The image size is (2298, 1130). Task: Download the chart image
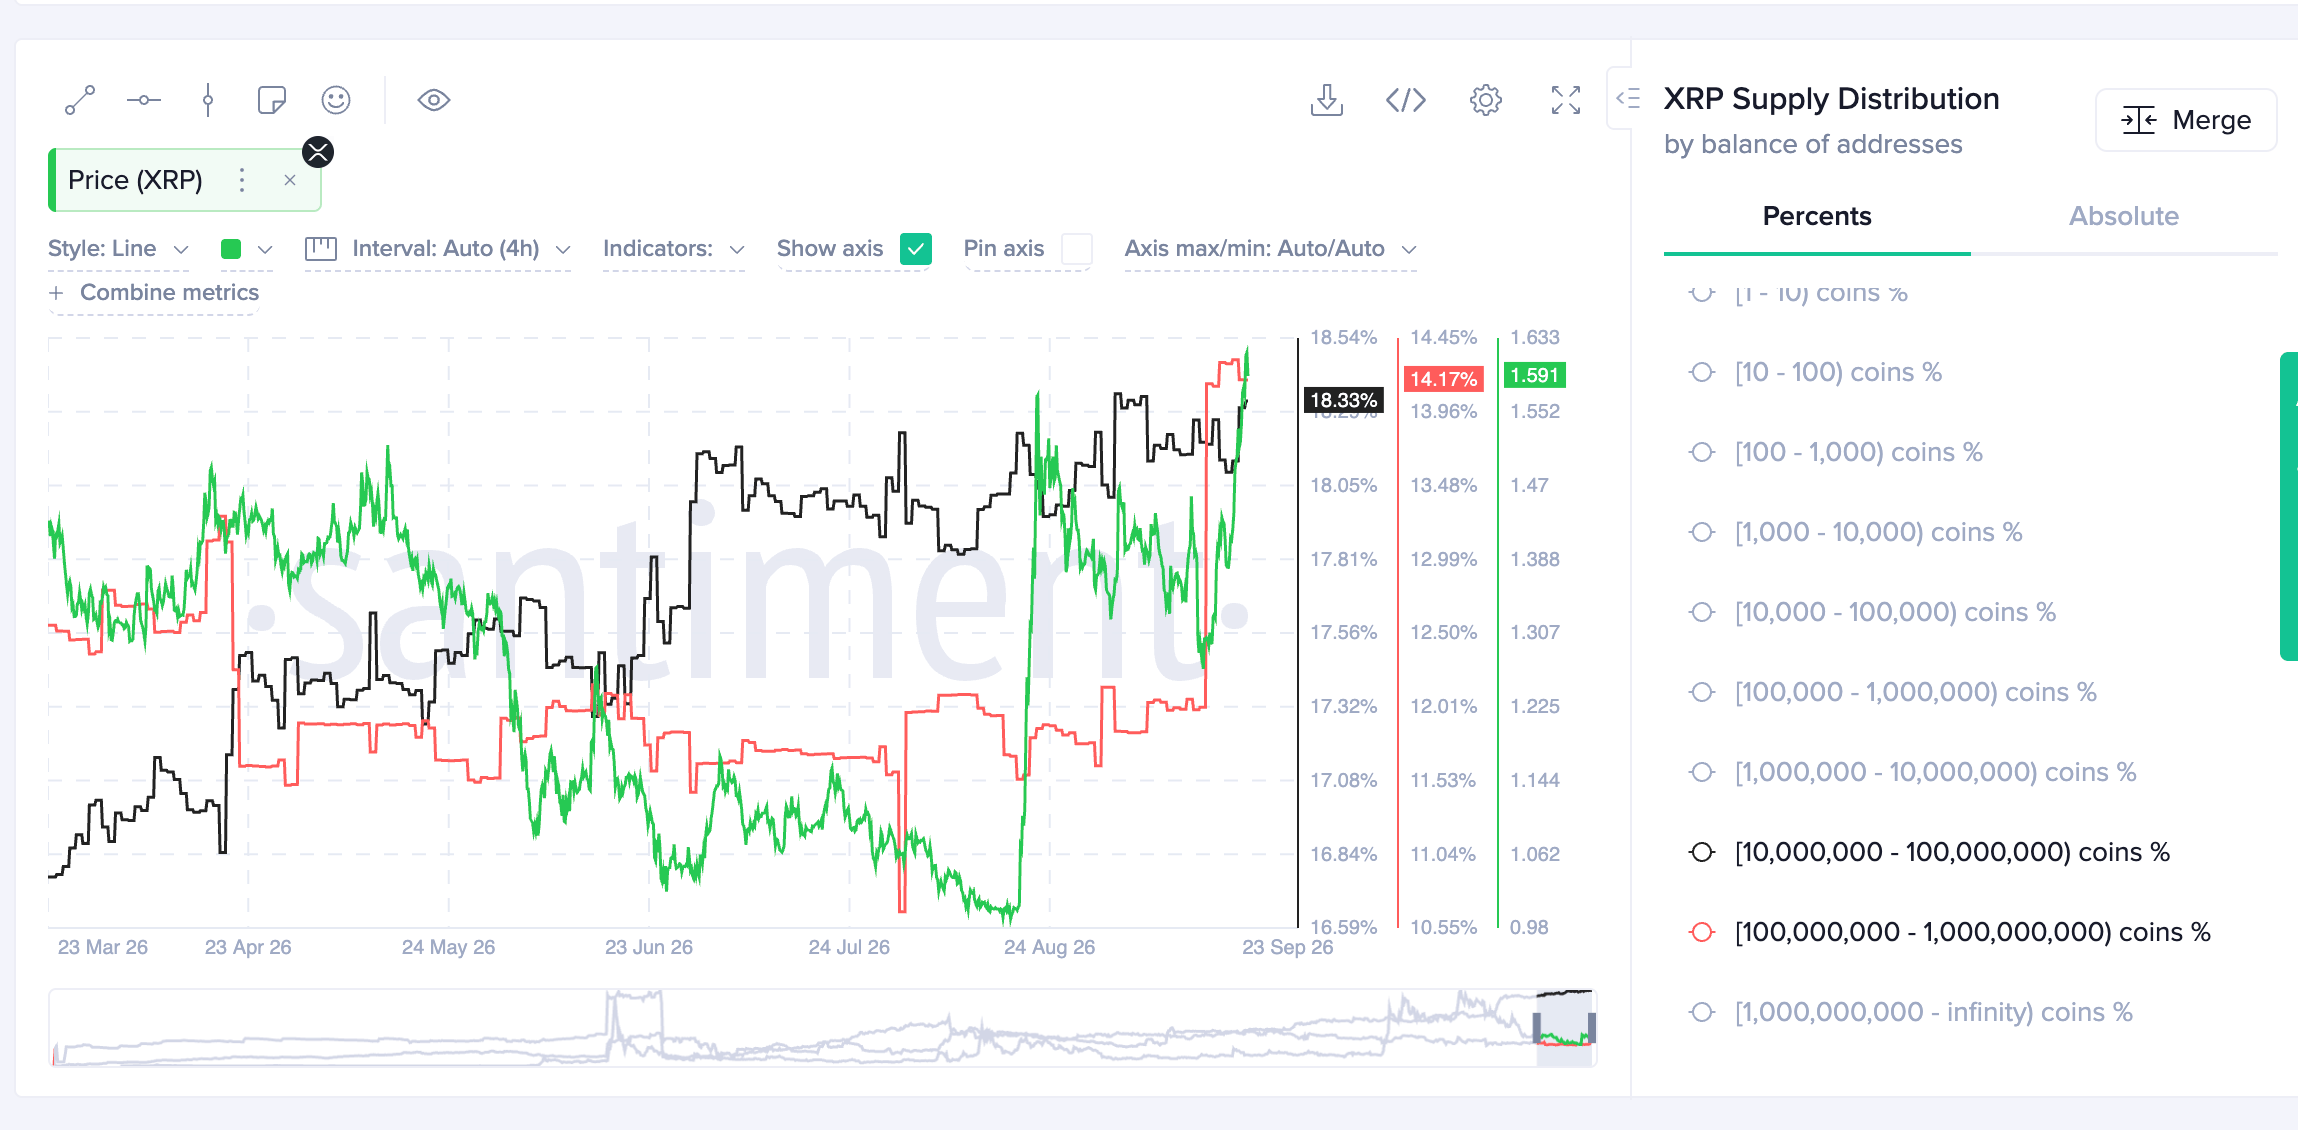pyautogui.click(x=1327, y=100)
